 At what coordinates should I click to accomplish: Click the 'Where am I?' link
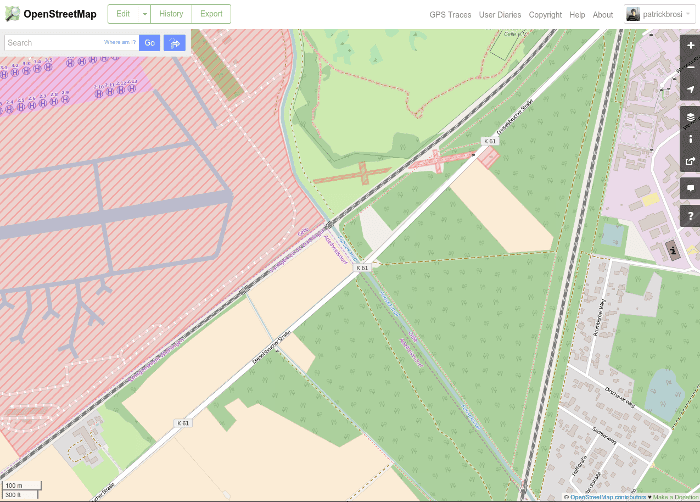click(119, 43)
